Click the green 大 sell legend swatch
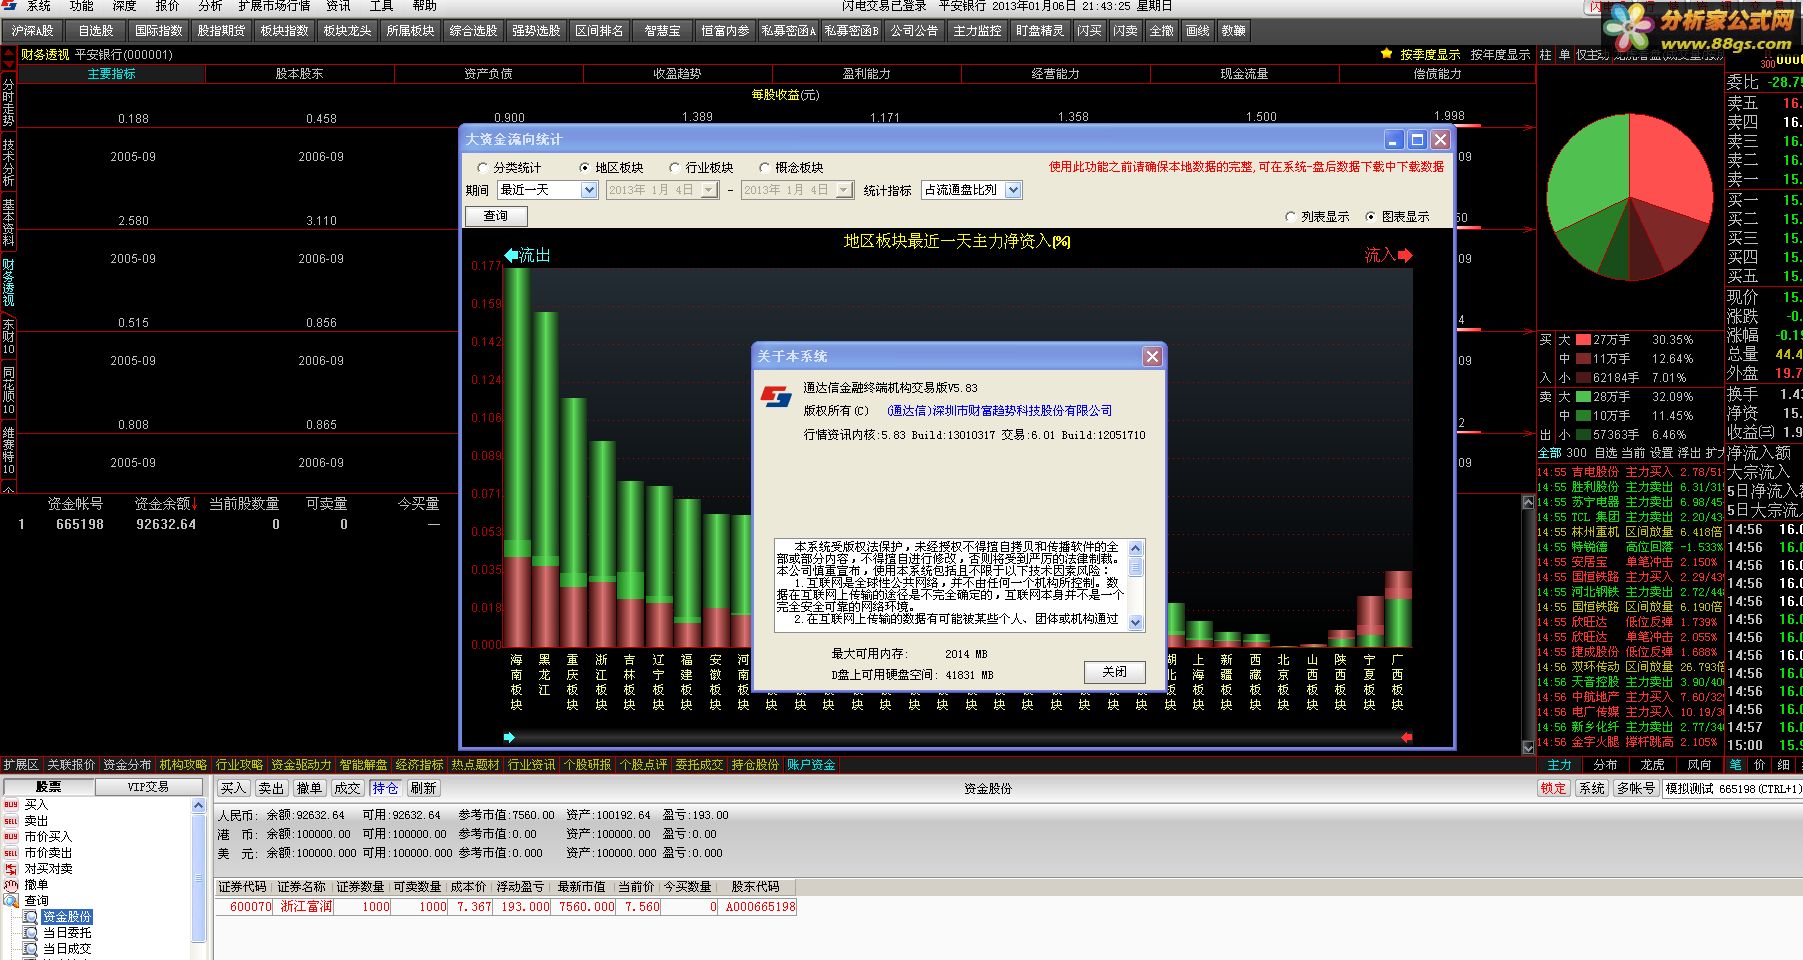1803x960 pixels. point(1583,397)
